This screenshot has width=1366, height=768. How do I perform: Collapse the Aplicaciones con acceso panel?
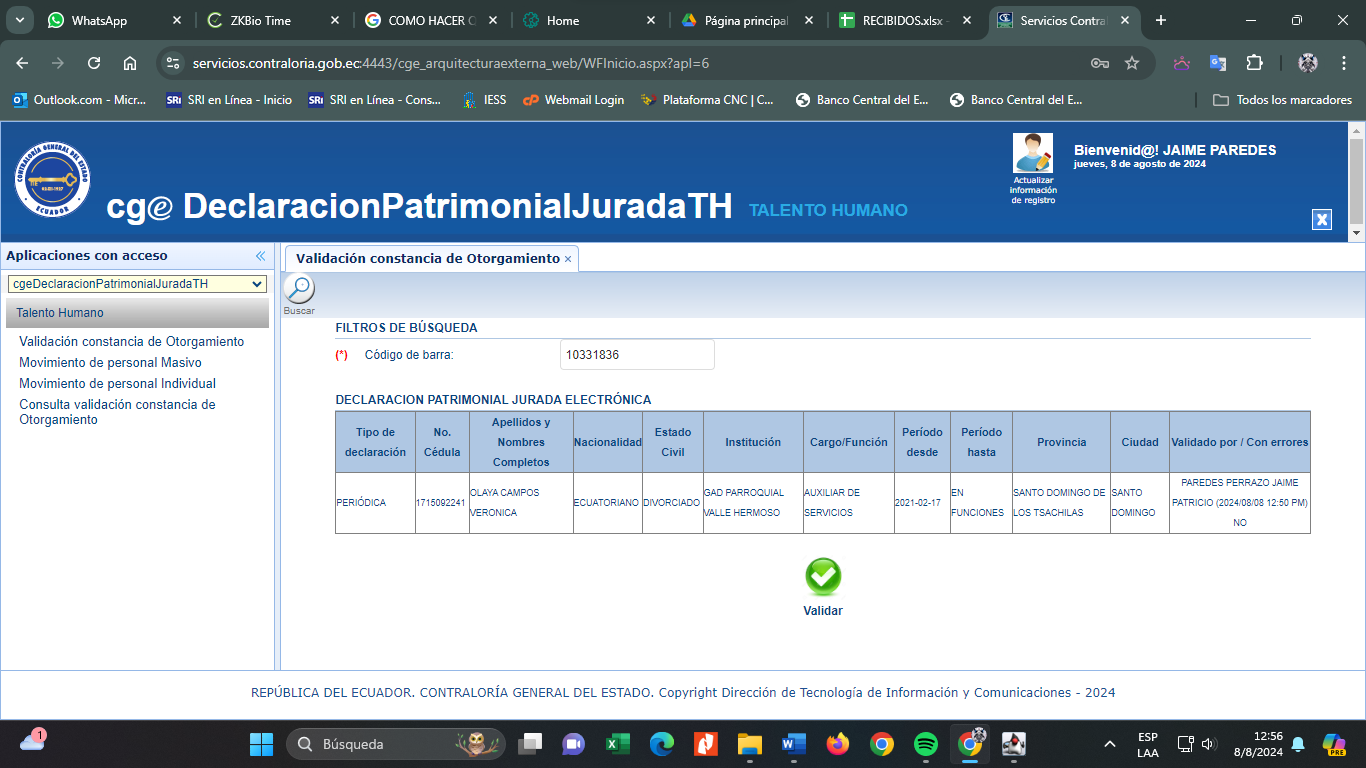(260, 256)
